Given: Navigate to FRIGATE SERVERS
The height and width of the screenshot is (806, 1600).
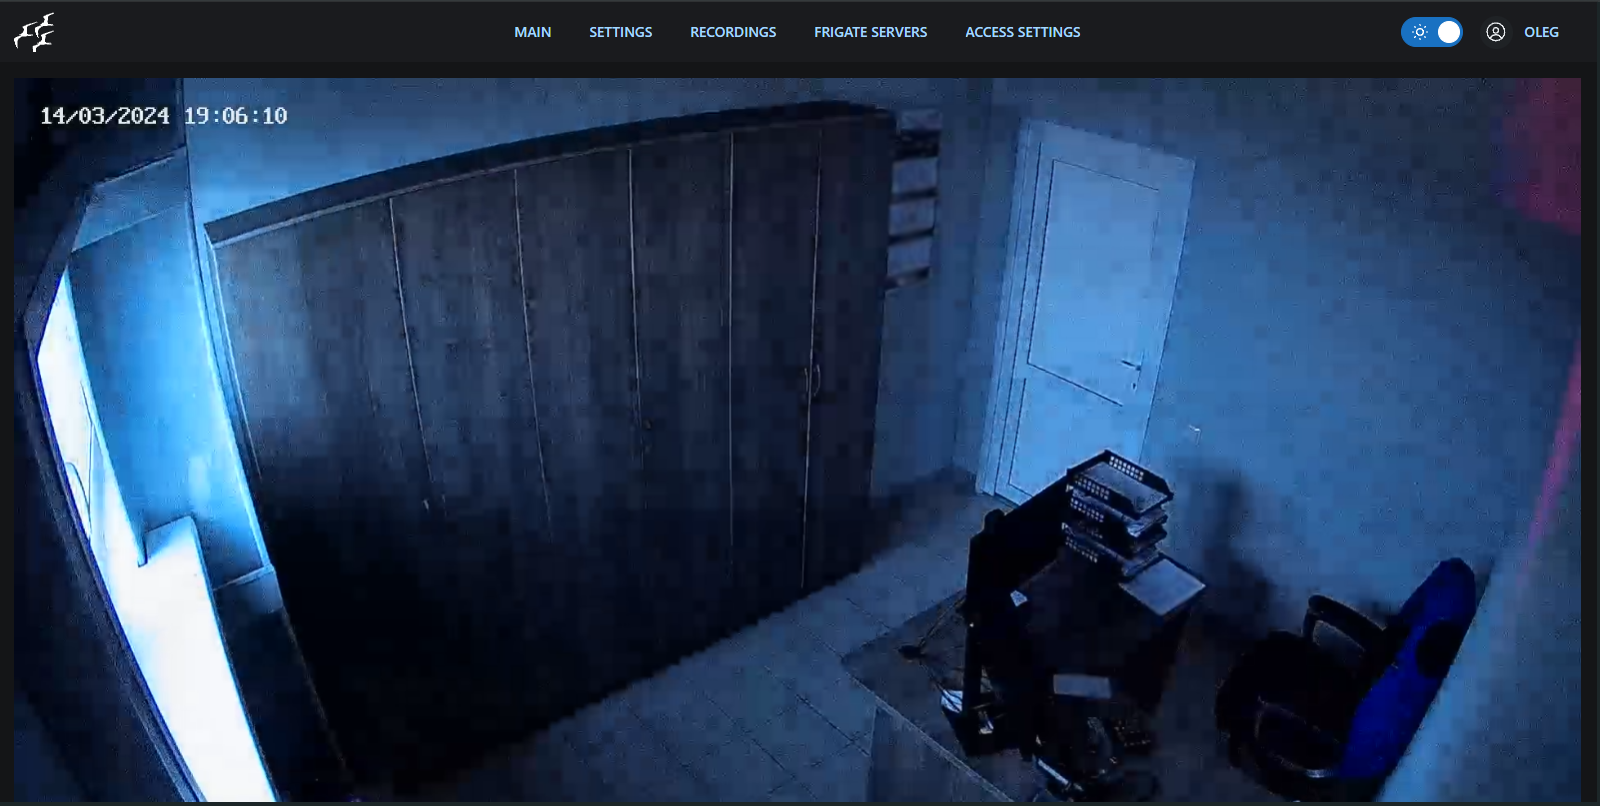Looking at the screenshot, I should (x=870, y=32).
